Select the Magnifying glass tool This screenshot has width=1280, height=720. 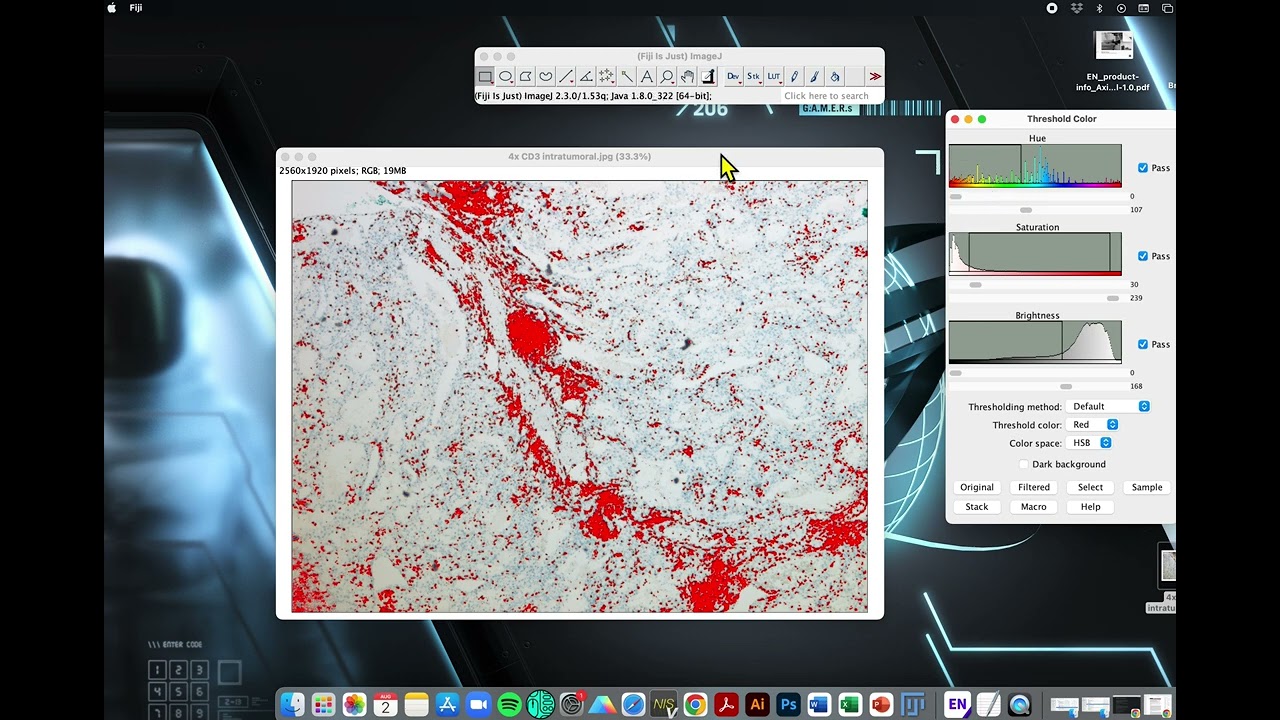click(667, 76)
